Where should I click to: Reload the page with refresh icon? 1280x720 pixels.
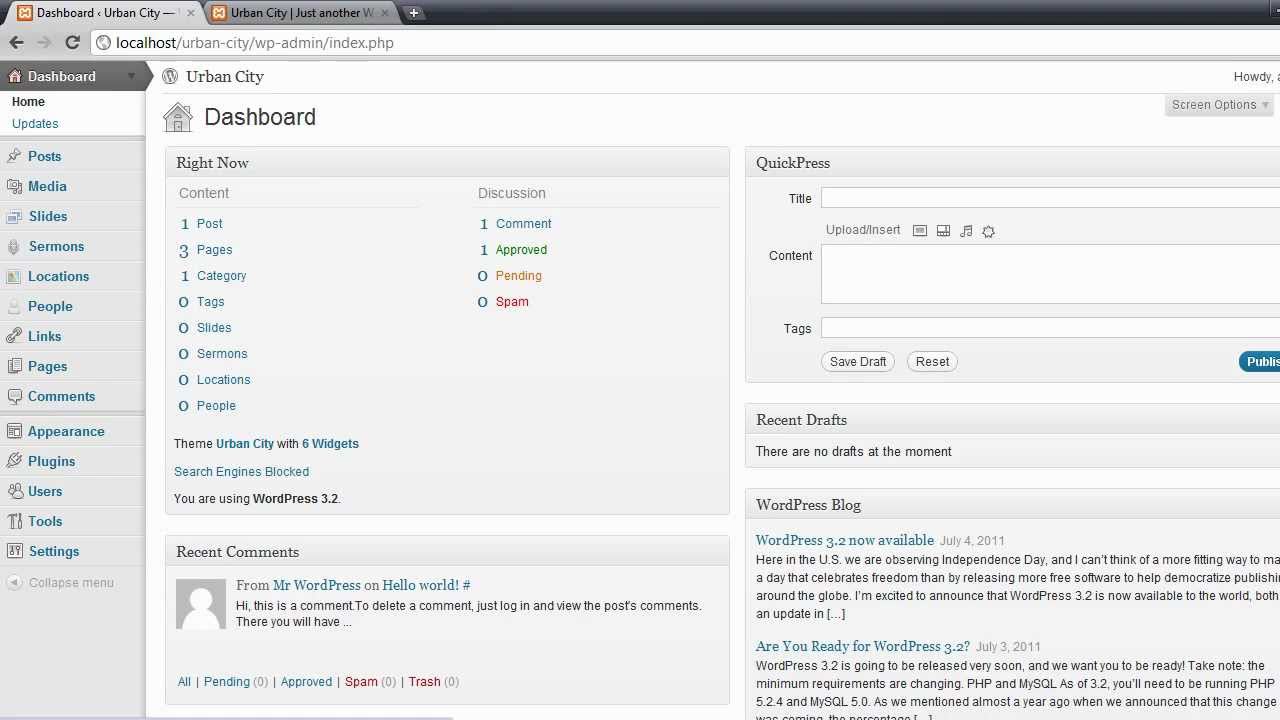point(72,42)
